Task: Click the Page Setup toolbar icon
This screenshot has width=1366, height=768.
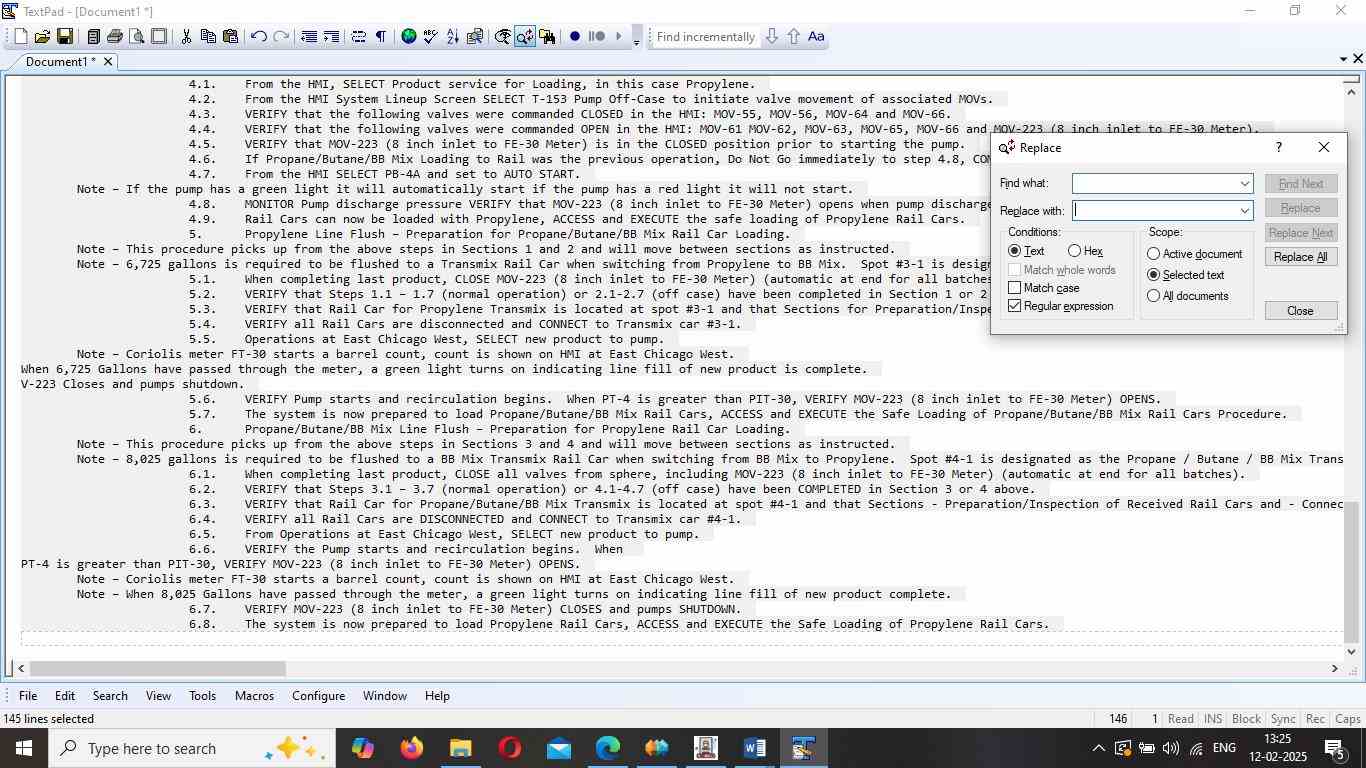Action: 159,37
